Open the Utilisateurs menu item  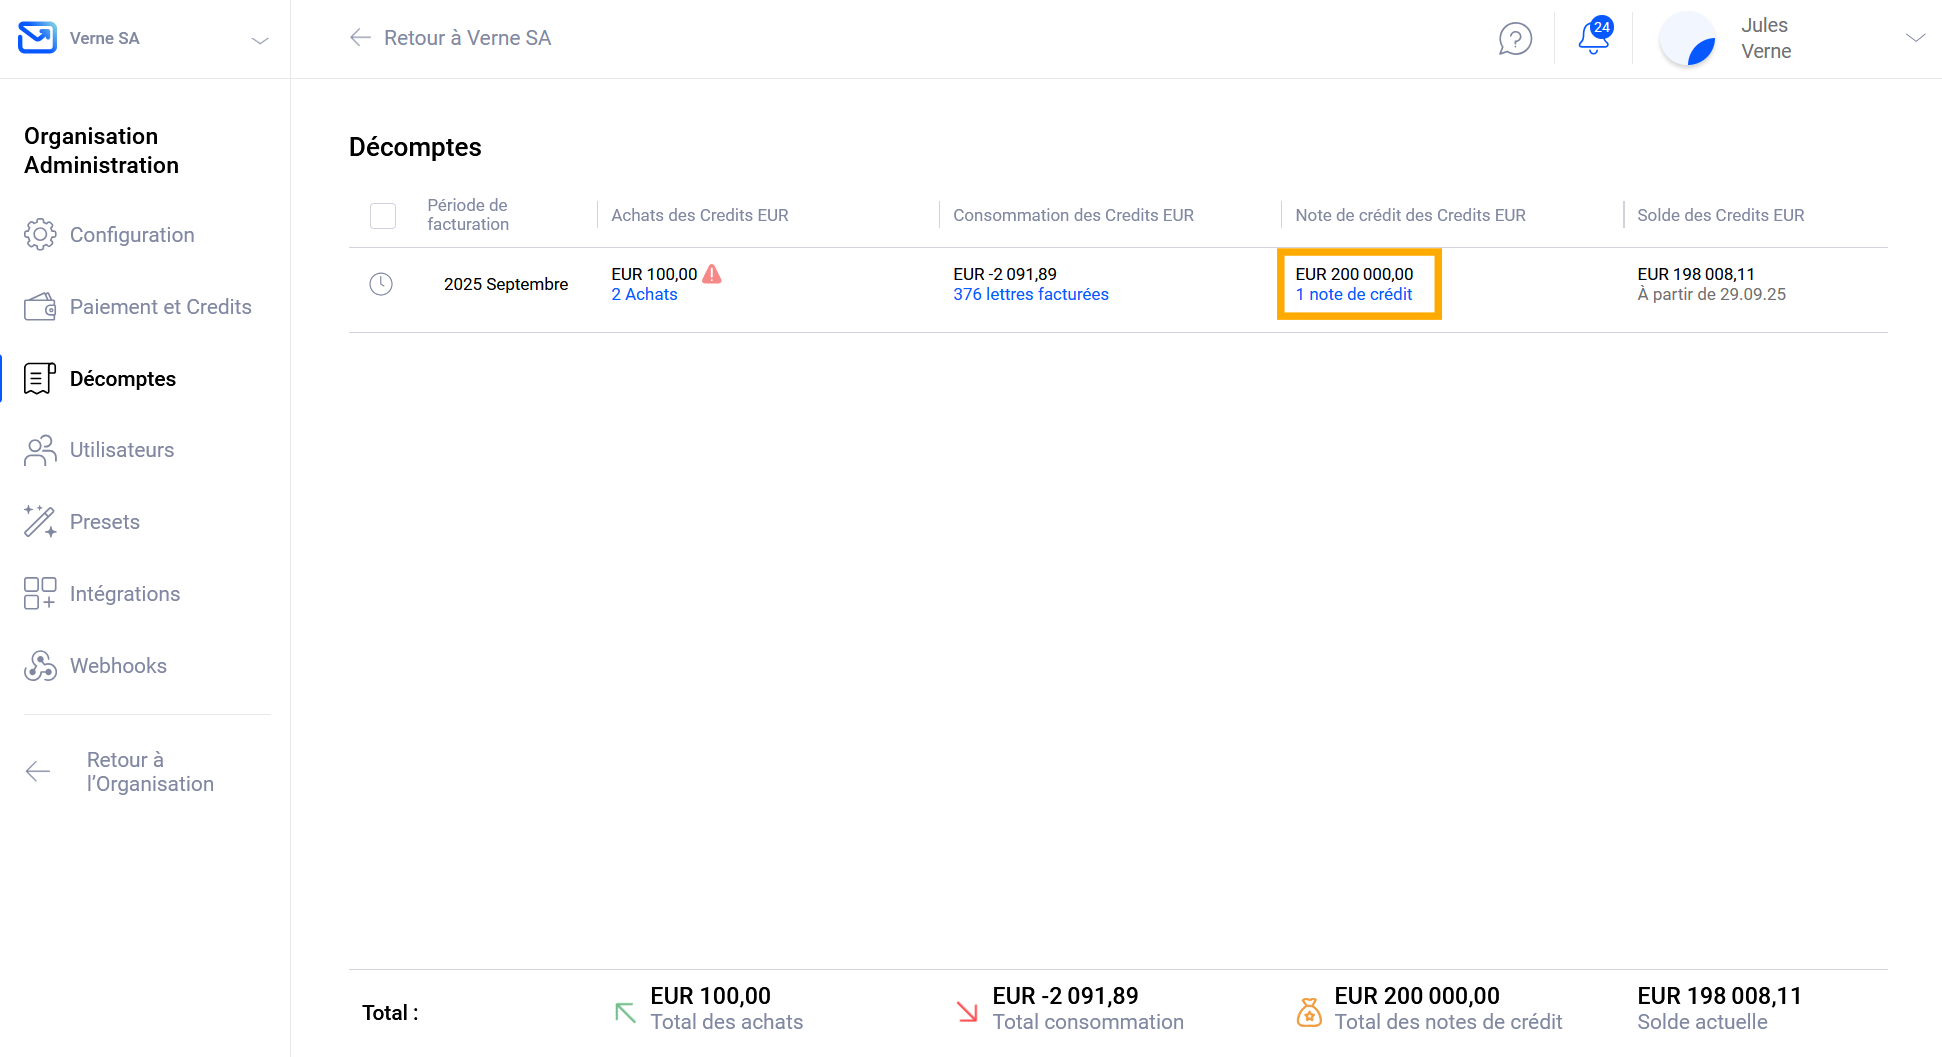point(122,450)
